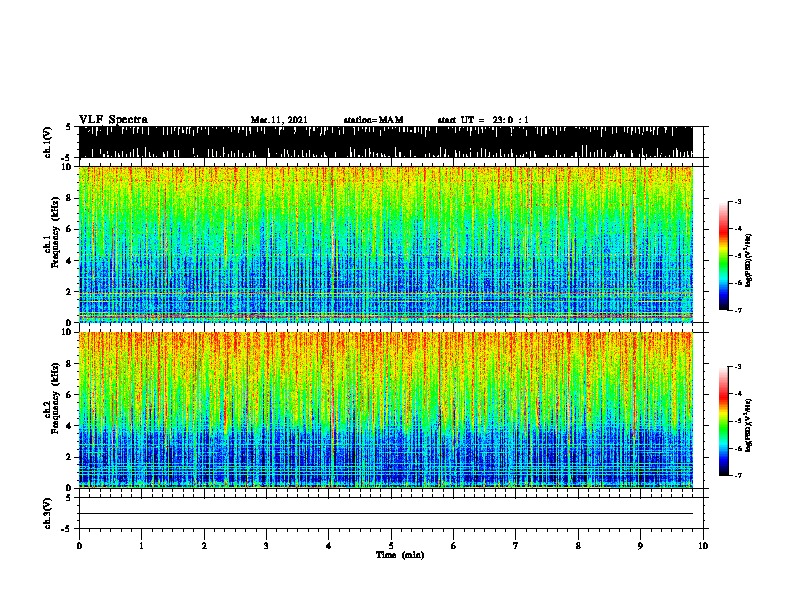Click the flat ch.3 voltage trace line
The width and height of the screenshot is (792, 612).
click(x=386, y=514)
